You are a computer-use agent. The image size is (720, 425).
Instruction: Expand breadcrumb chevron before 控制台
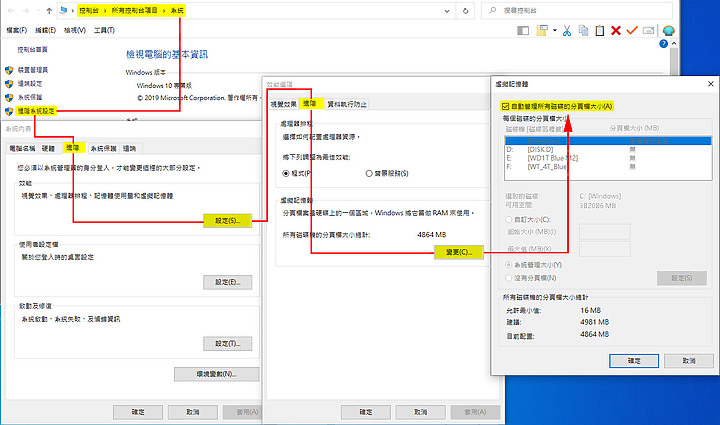pos(73,11)
